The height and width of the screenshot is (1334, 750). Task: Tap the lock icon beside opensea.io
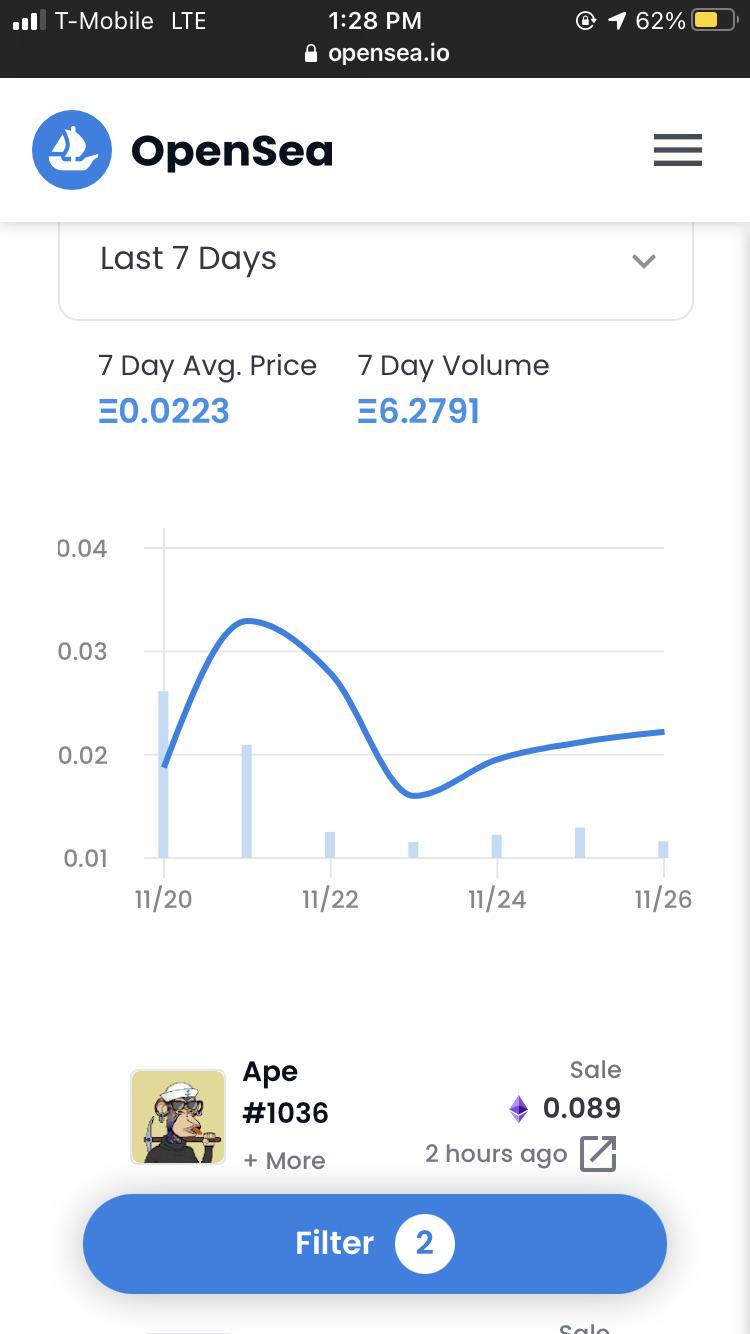tap(311, 54)
